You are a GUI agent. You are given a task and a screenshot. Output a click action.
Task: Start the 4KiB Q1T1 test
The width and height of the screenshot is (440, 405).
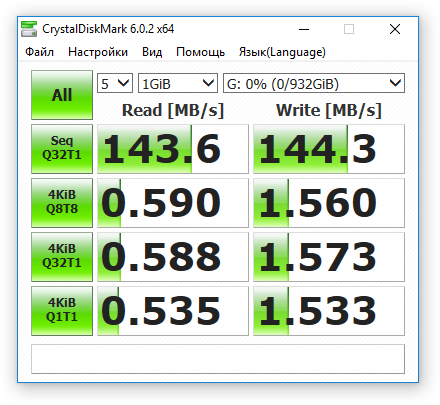[62, 311]
